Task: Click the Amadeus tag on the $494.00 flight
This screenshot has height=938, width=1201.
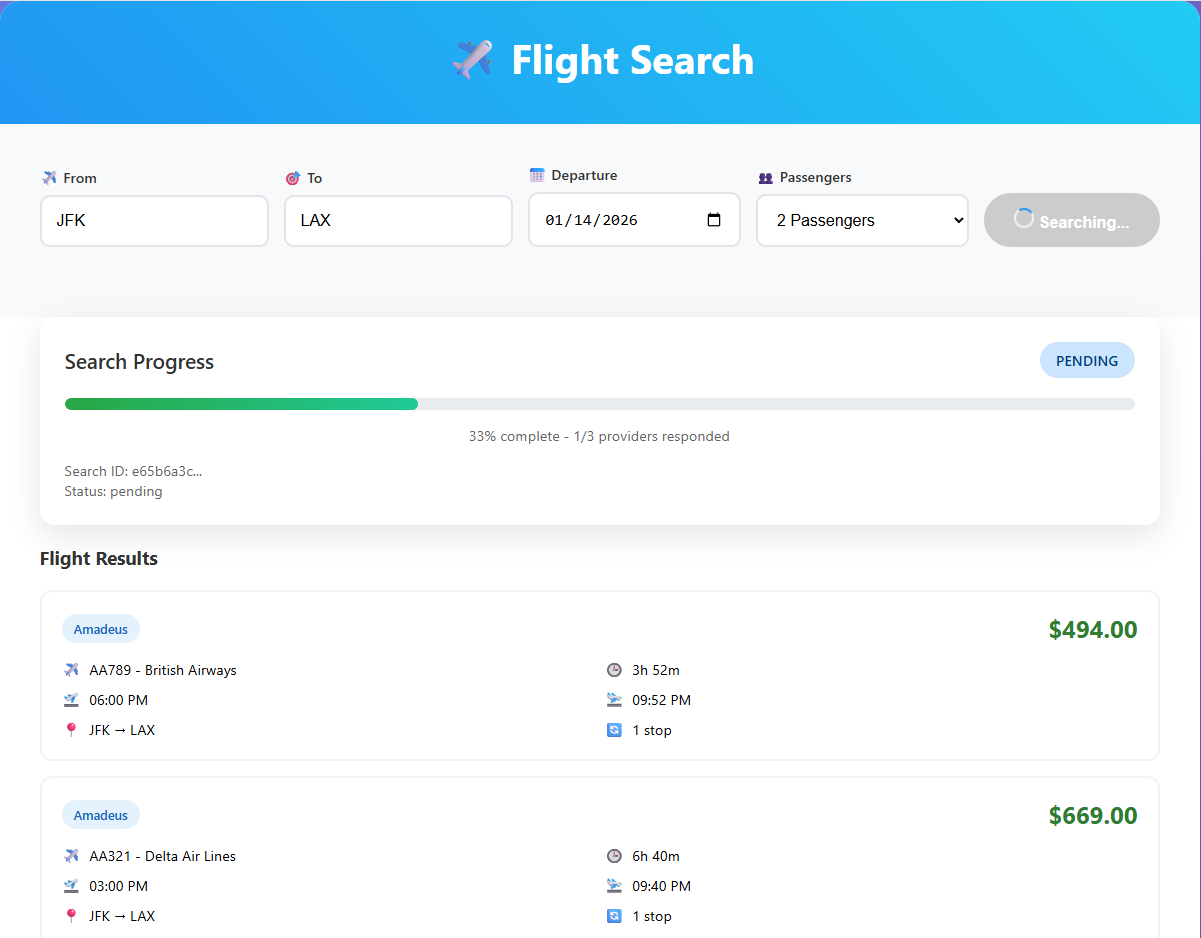Action: 101,629
